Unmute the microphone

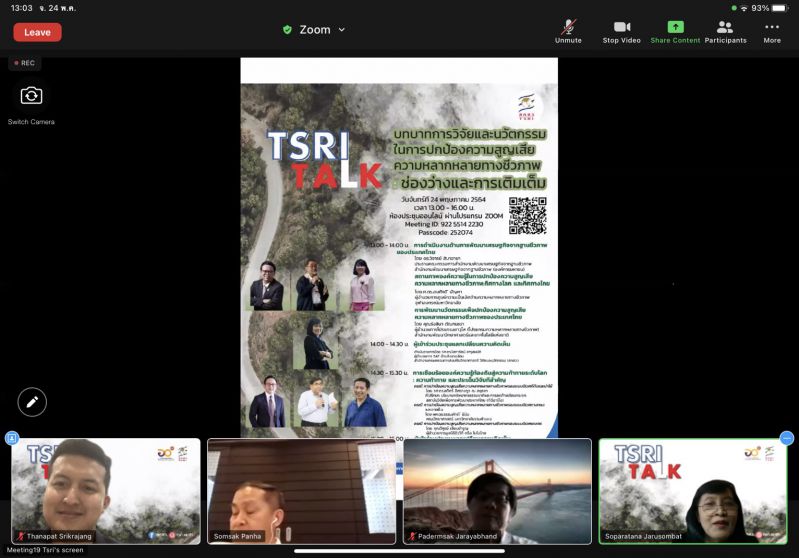point(568,32)
